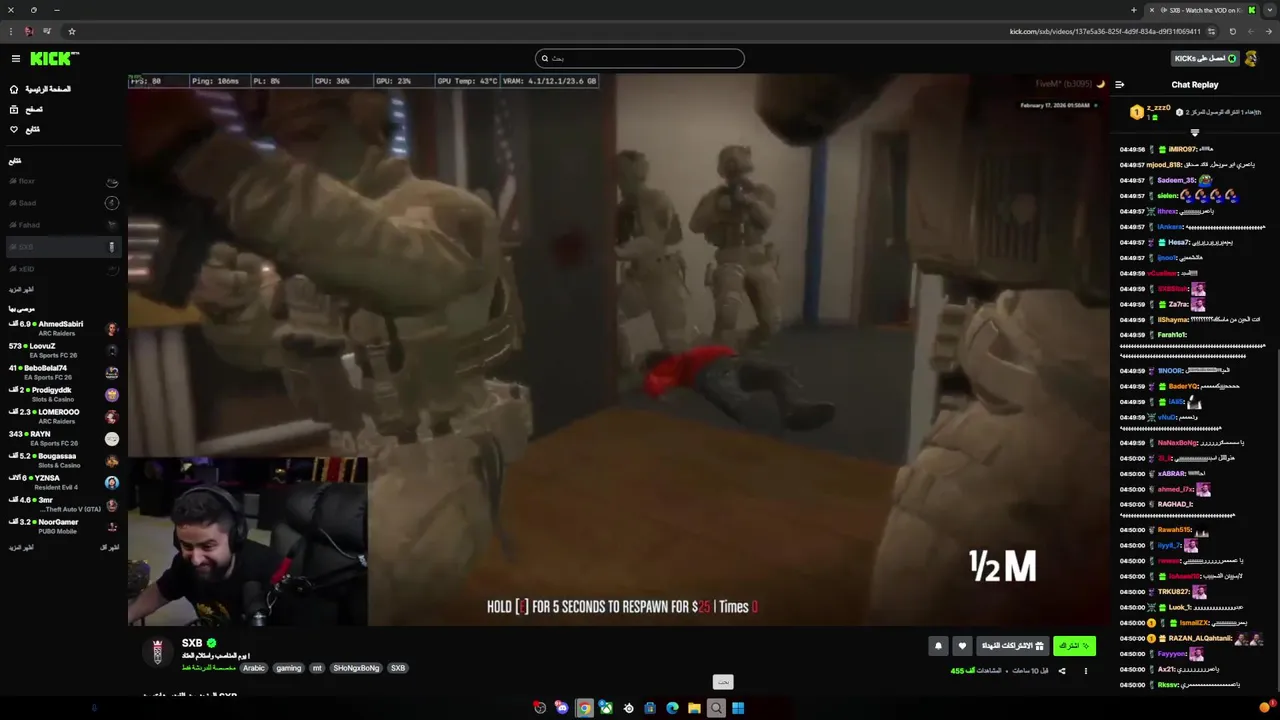Click the green subscribe button
Image resolution: width=1280 pixels, height=720 pixels.
(1074, 646)
